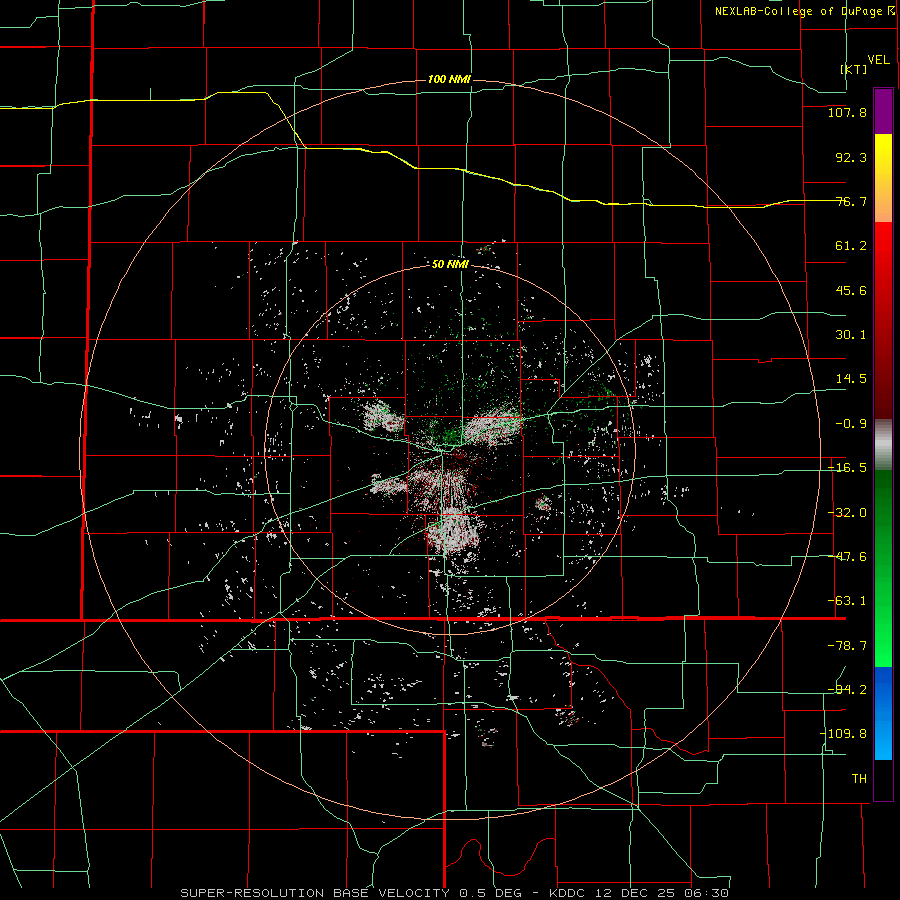Viewport: 900px width, 900px height.
Task: Click the 100 NMI range ring label
Action: click(449, 79)
